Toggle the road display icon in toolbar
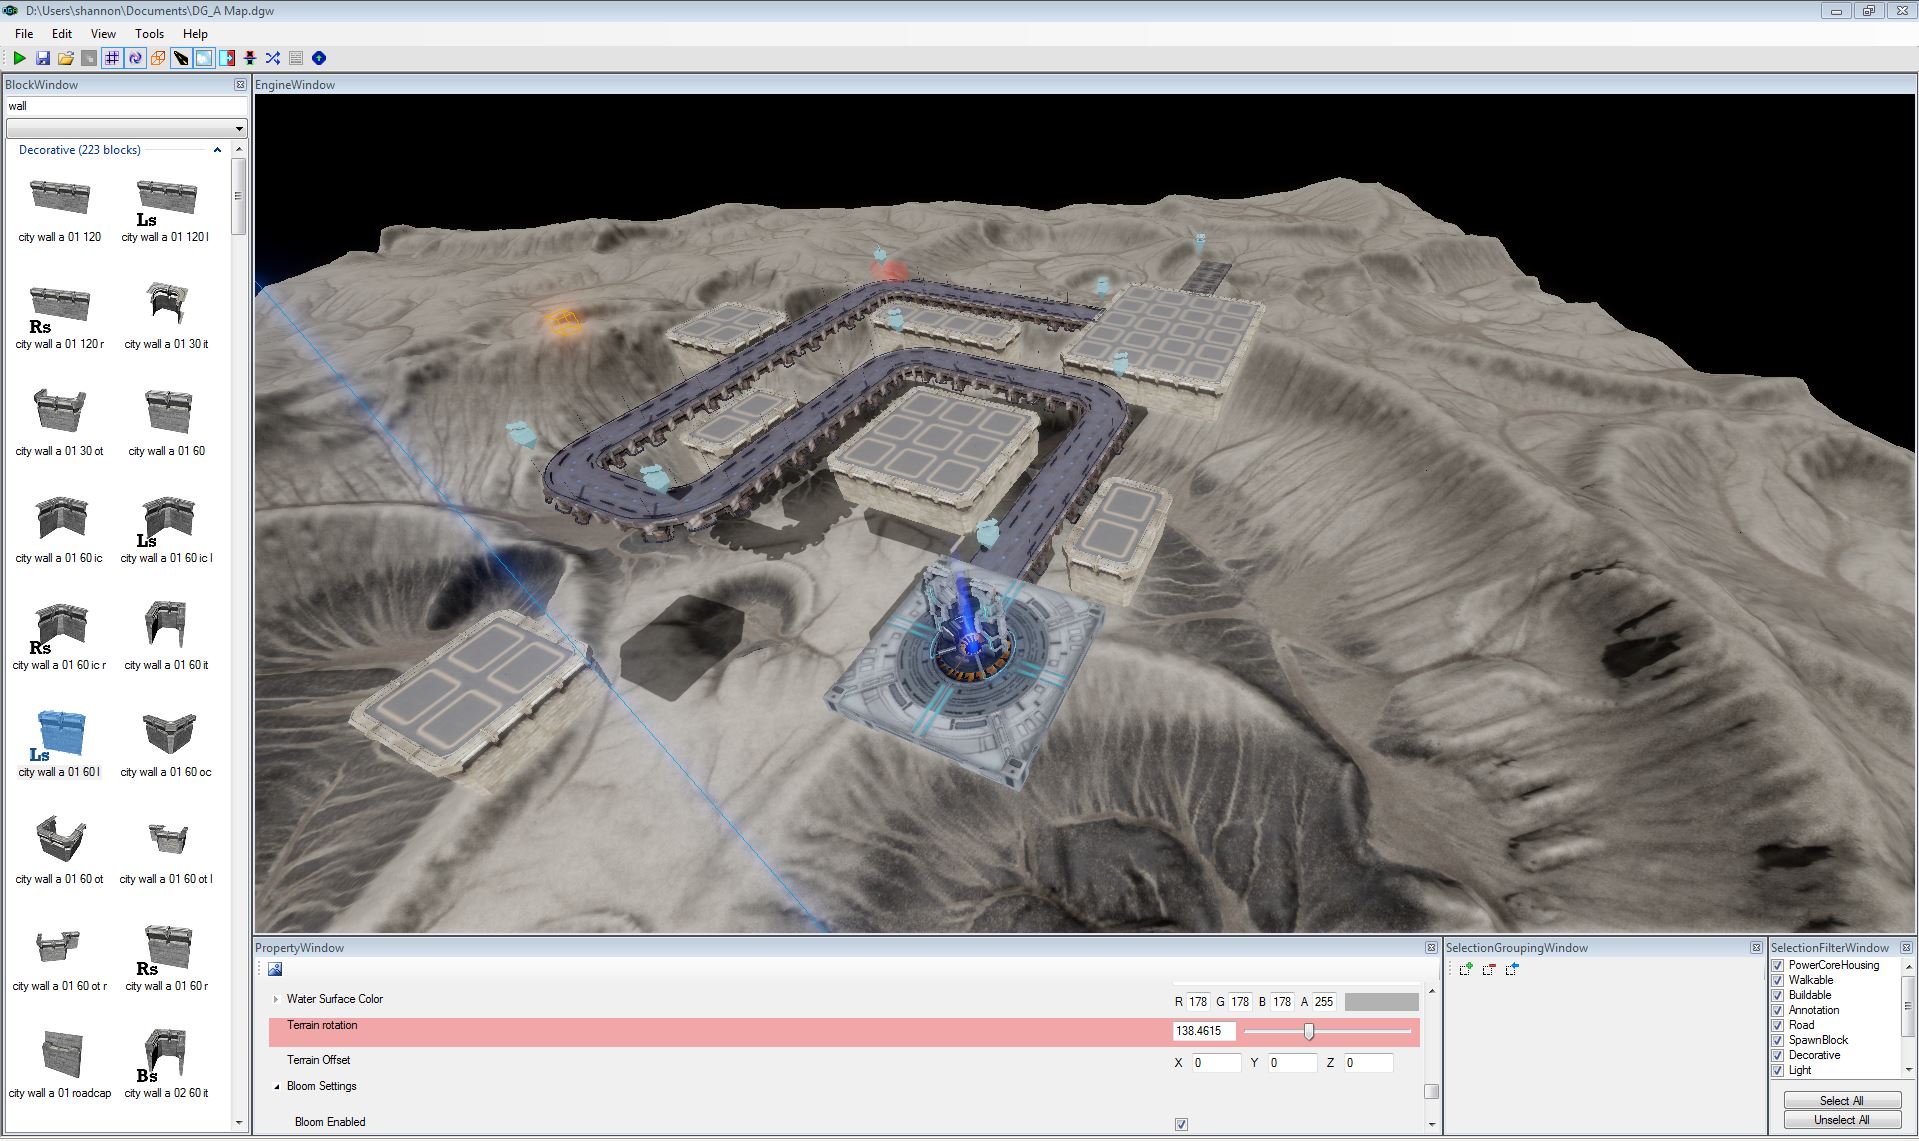The image size is (1919, 1141). 181,58
